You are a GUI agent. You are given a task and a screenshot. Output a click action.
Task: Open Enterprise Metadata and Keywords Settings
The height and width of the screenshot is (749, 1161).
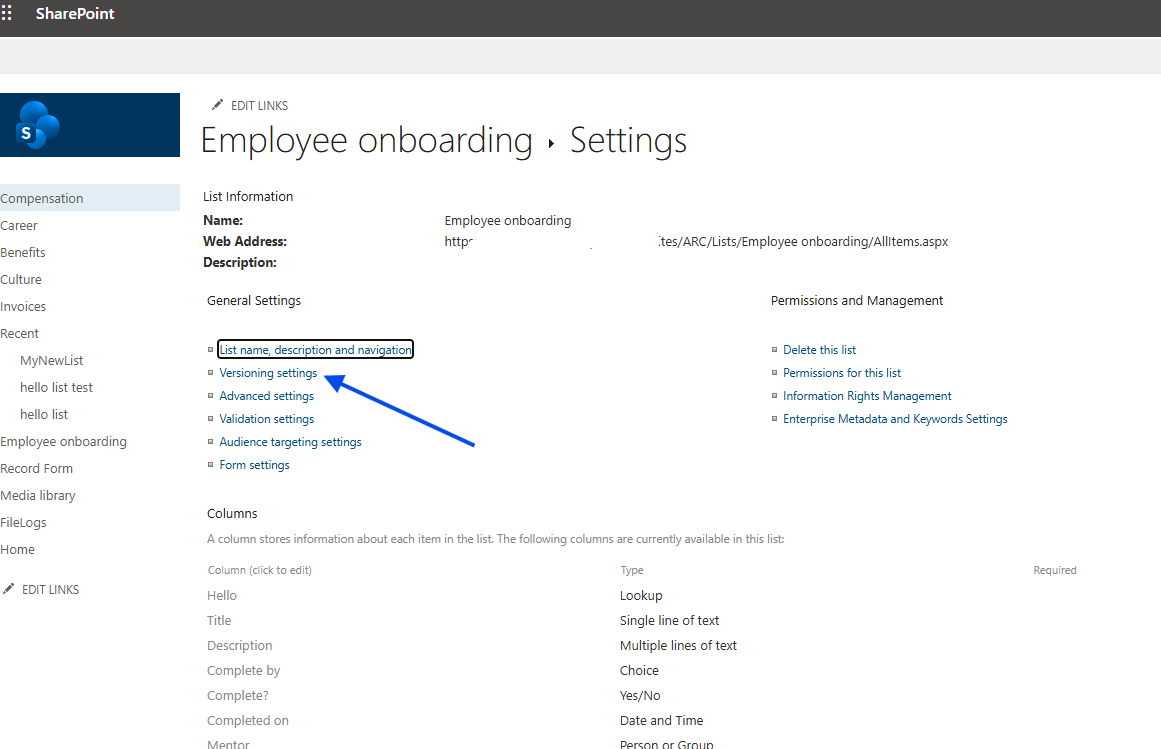click(894, 419)
